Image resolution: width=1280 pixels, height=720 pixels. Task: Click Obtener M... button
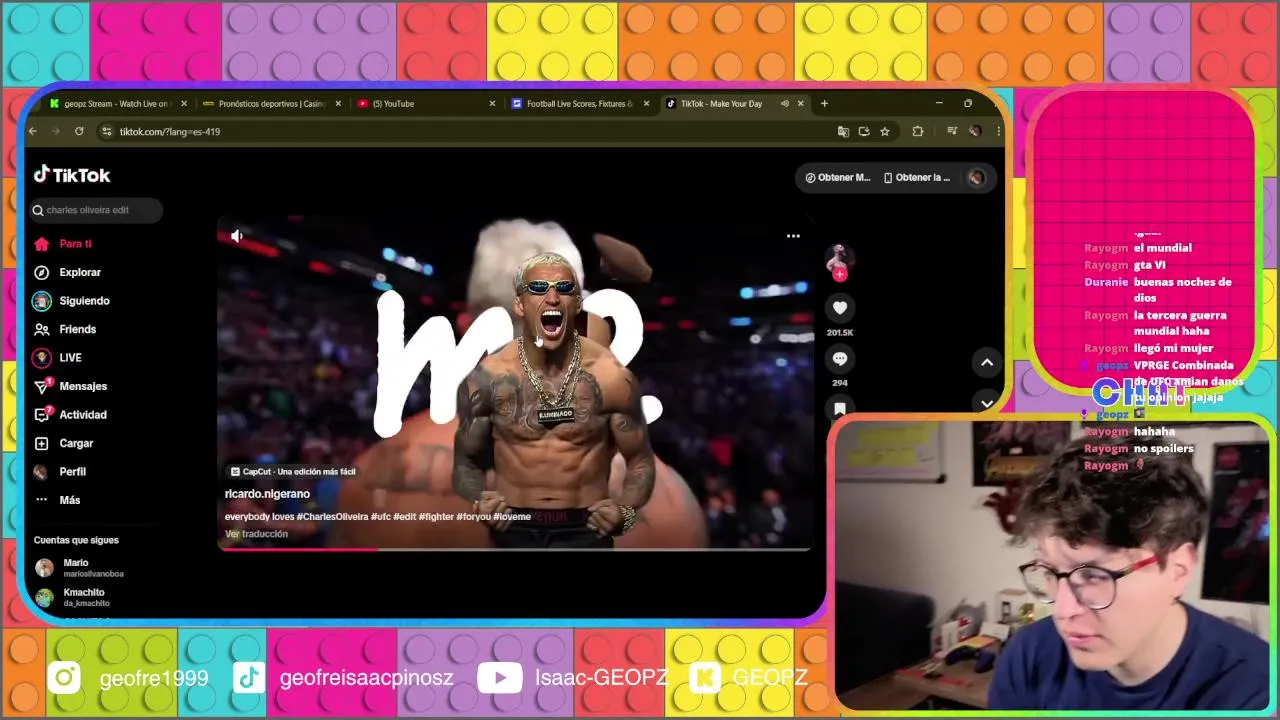coord(838,178)
